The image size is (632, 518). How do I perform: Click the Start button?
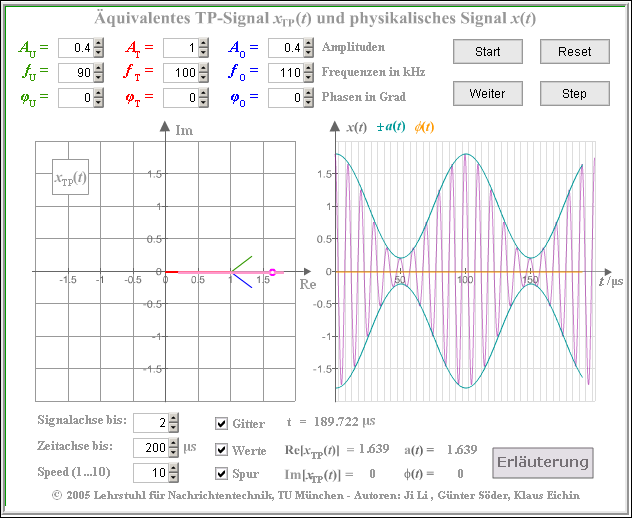[487, 51]
